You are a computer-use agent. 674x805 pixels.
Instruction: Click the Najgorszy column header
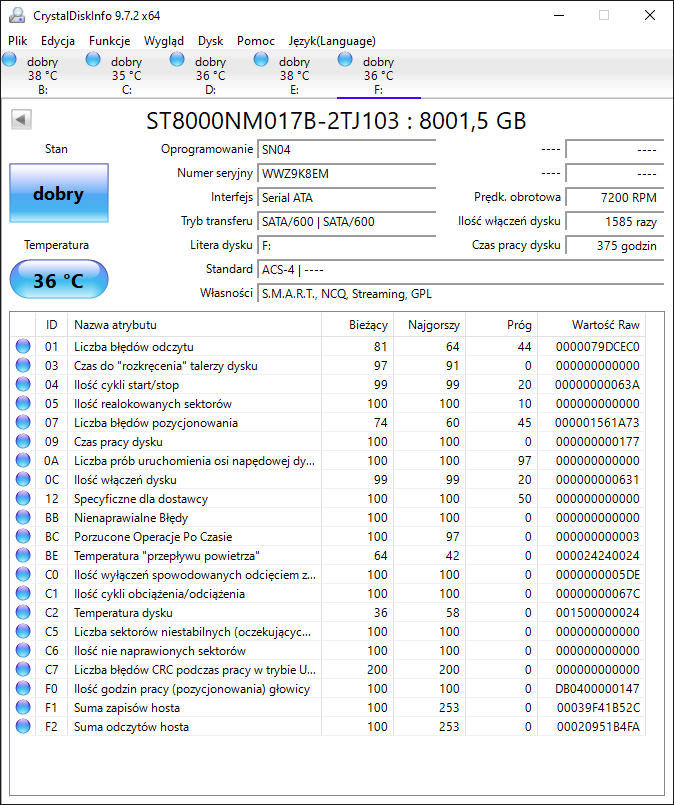click(x=429, y=325)
